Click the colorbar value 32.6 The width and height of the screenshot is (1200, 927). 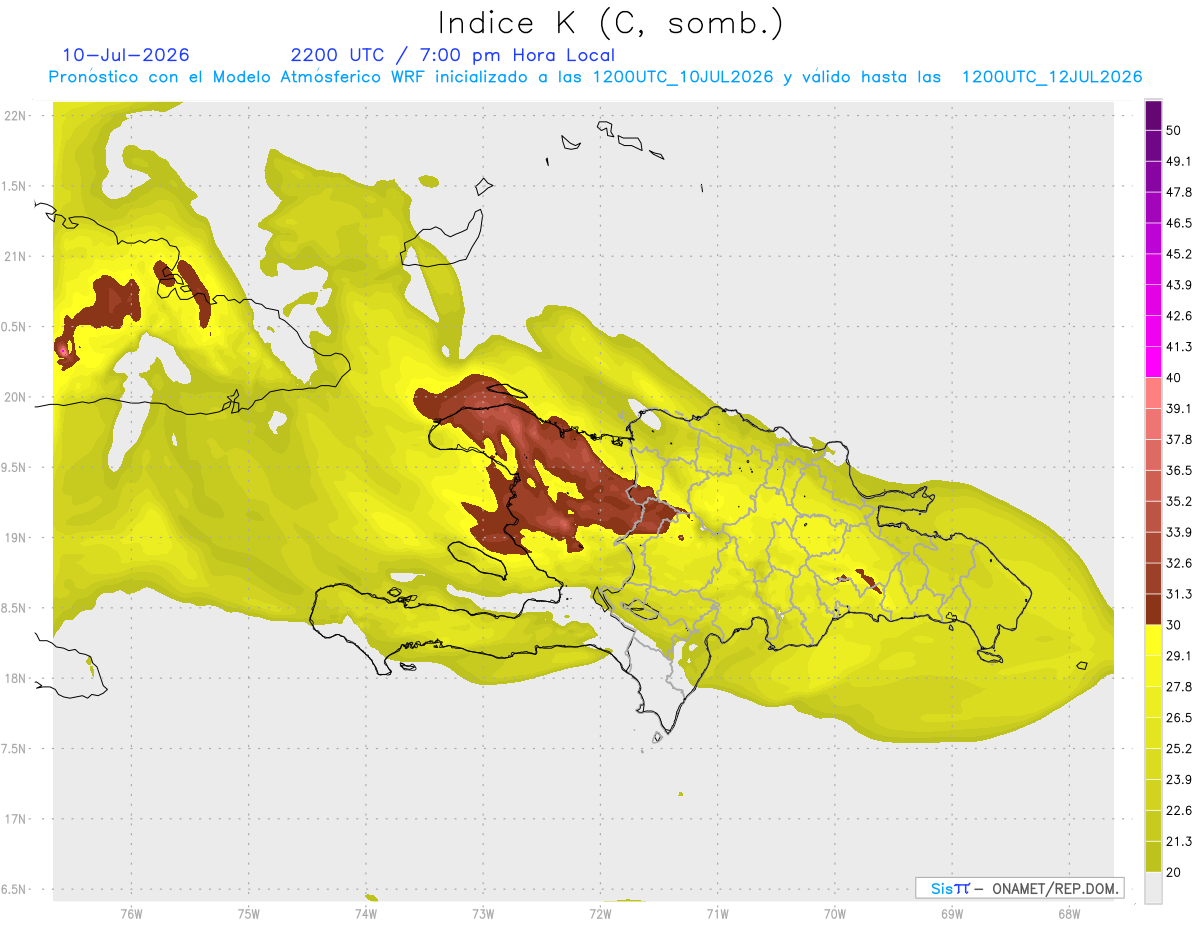tap(1179, 563)
